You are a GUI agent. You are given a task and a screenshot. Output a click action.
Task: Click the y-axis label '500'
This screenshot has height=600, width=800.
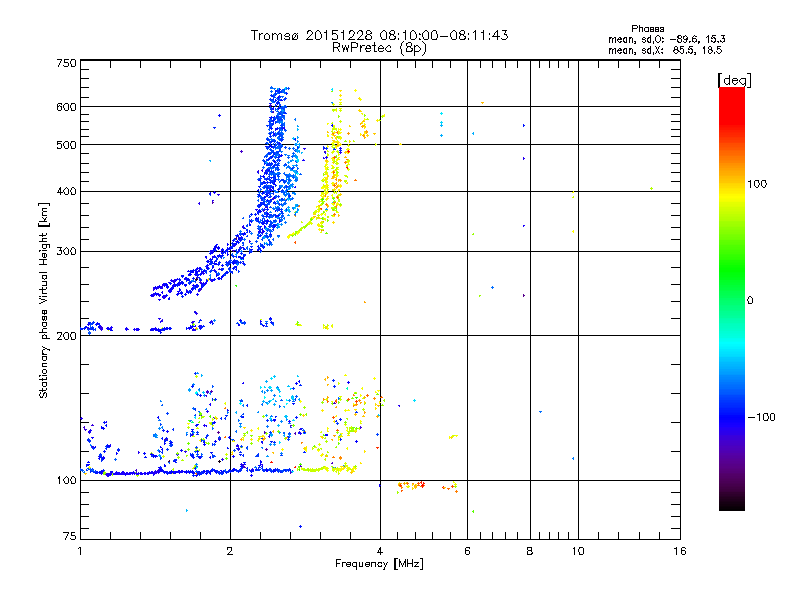click(x=66, y=145)
